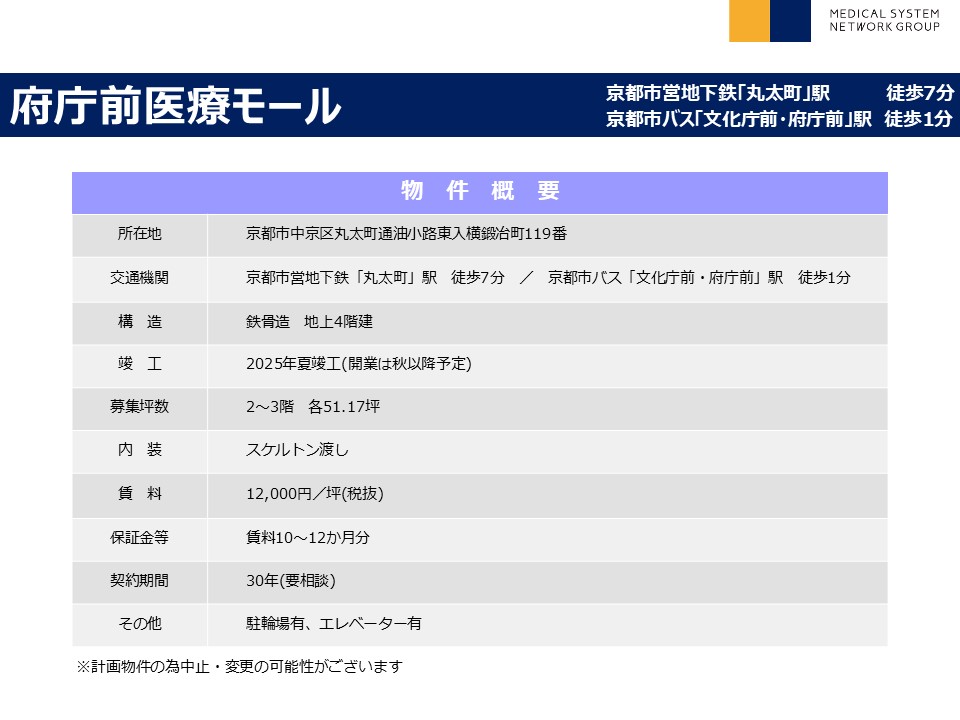960x720 pixels.
Task: Click the header line 京都市営地下鉄「丸太町」駅 徒歩7分
Action: click(780, 93)
